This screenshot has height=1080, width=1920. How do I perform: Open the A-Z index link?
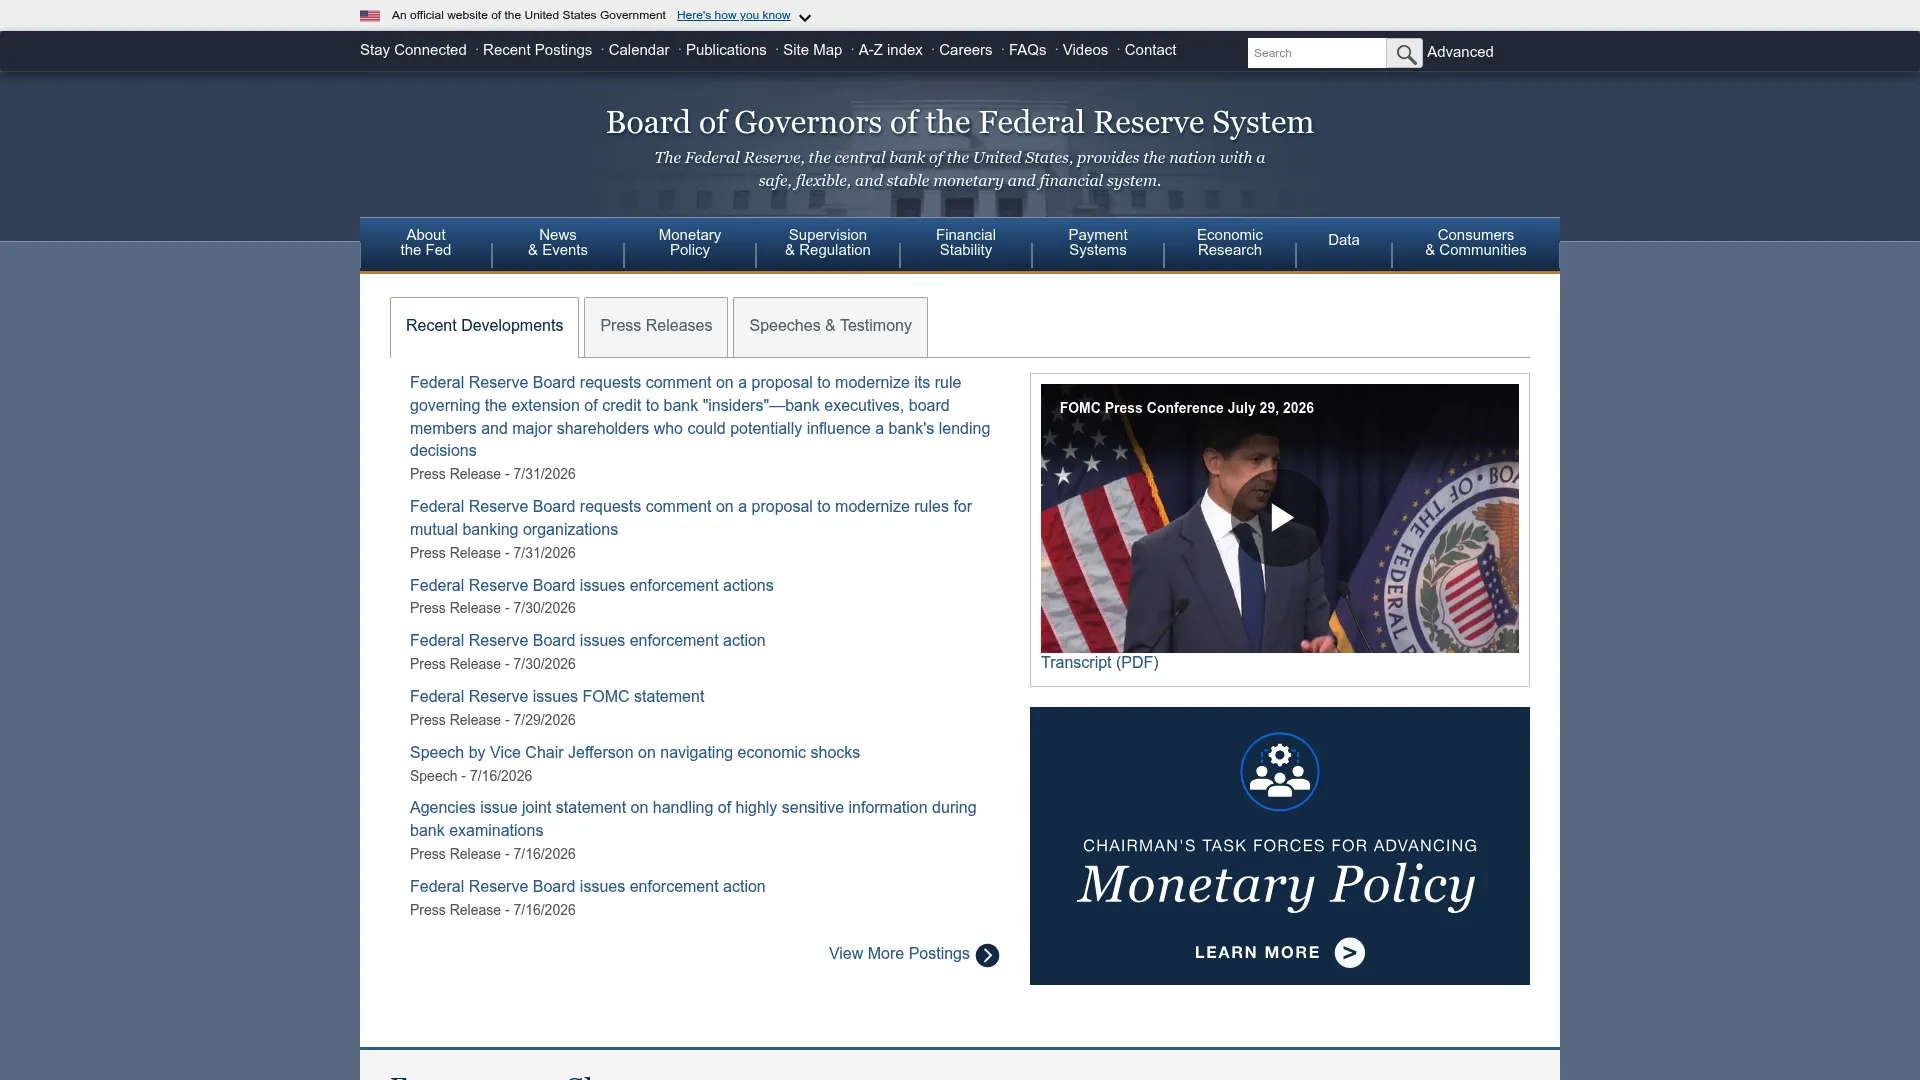point(890,50)
